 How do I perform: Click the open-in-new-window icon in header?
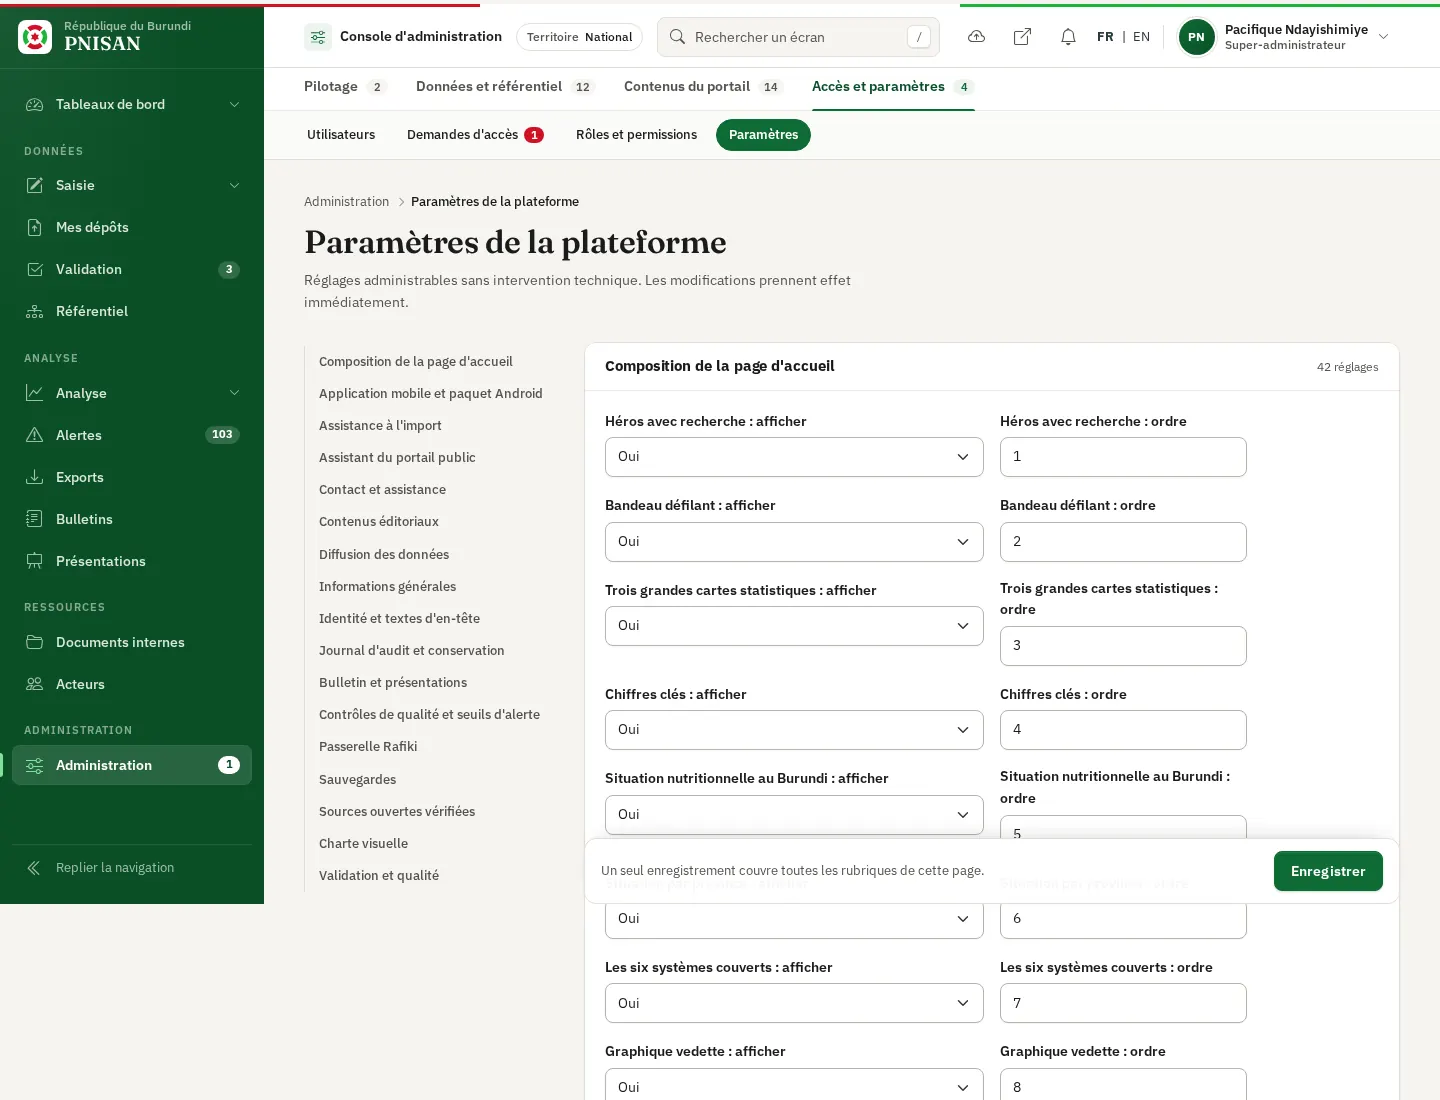[x=1022, y=37]
